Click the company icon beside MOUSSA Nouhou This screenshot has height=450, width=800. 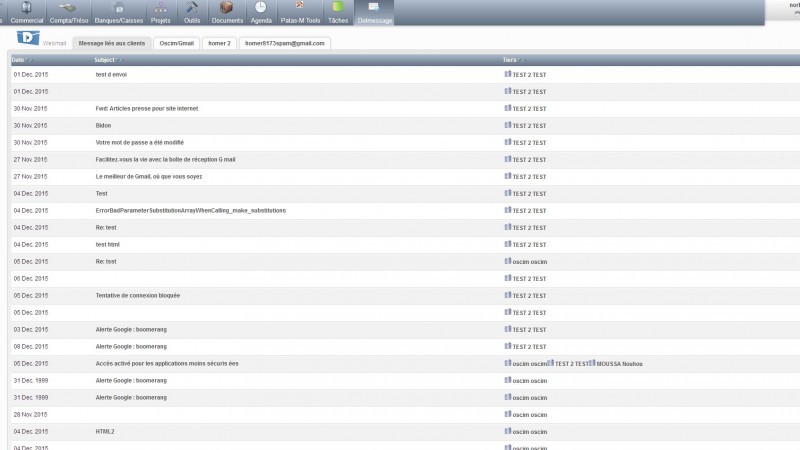[592, 363]
